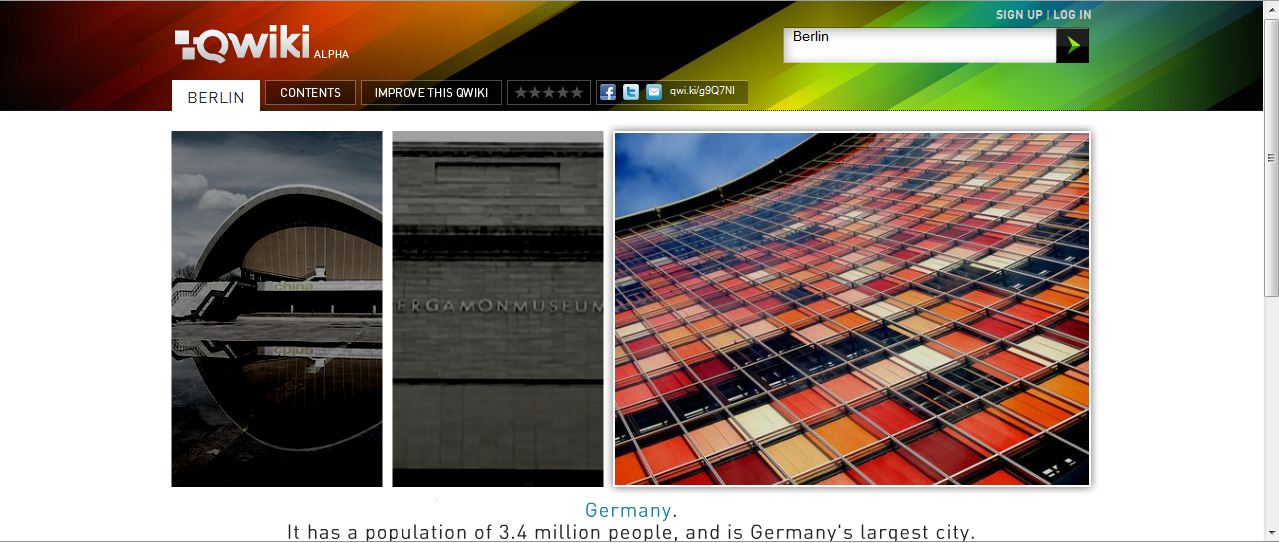Image resolution: width=1279 pixels, height=543 pixels.
Task: Click the Qwiki logo
Action: pyautogui.click(x=243, y=45)
